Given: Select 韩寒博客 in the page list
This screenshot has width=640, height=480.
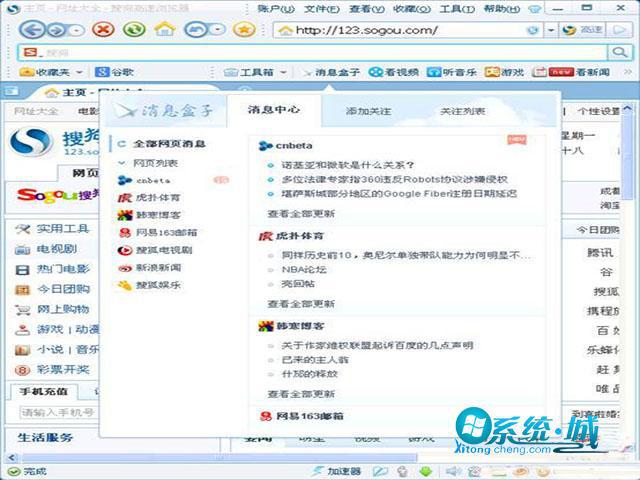Looking at the screenshot, I should coord(149,215).
